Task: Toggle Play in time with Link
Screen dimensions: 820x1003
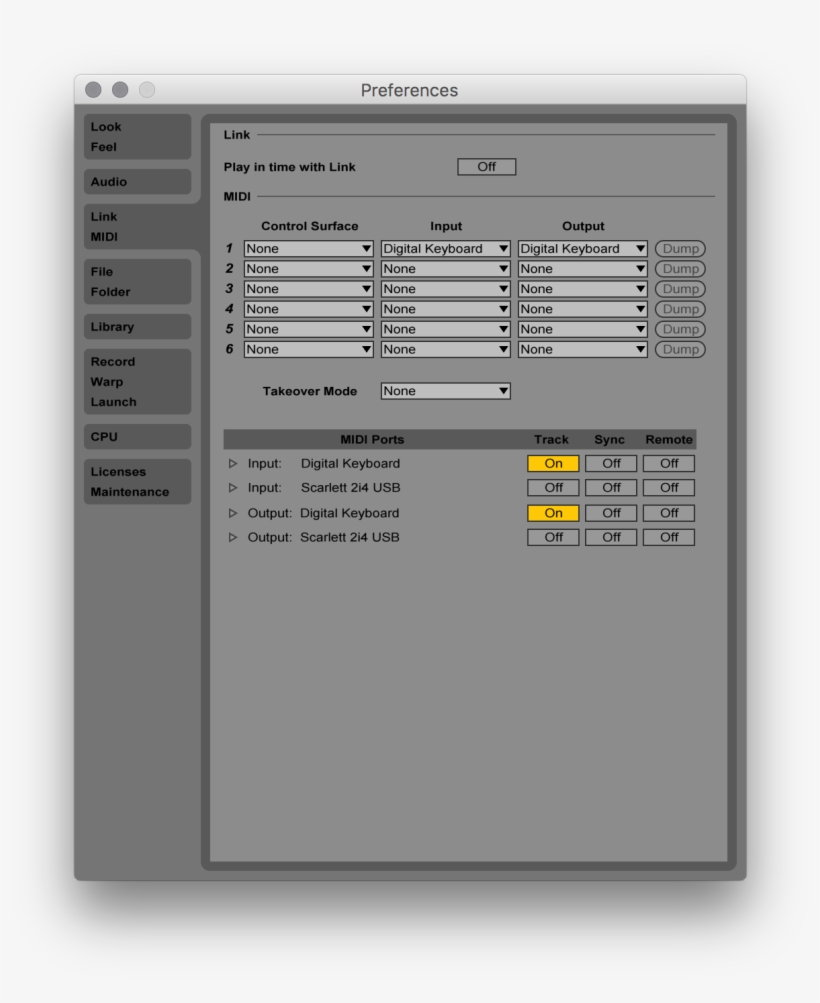Action: pos(487,166)
